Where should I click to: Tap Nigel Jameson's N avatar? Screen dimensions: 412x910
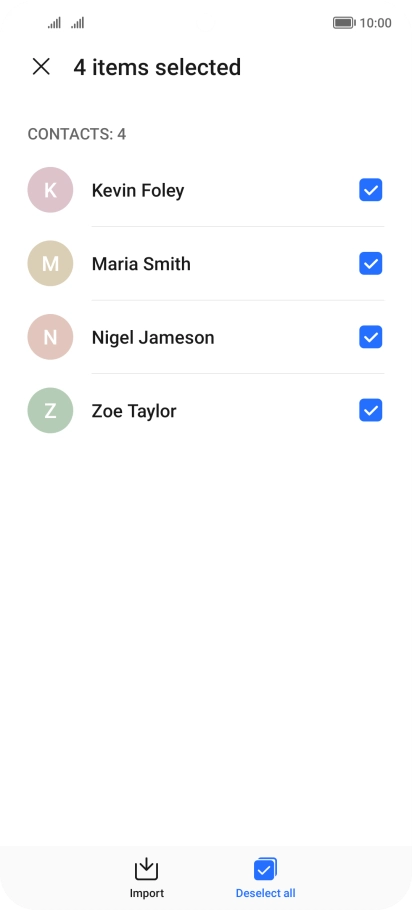(50, 337)
